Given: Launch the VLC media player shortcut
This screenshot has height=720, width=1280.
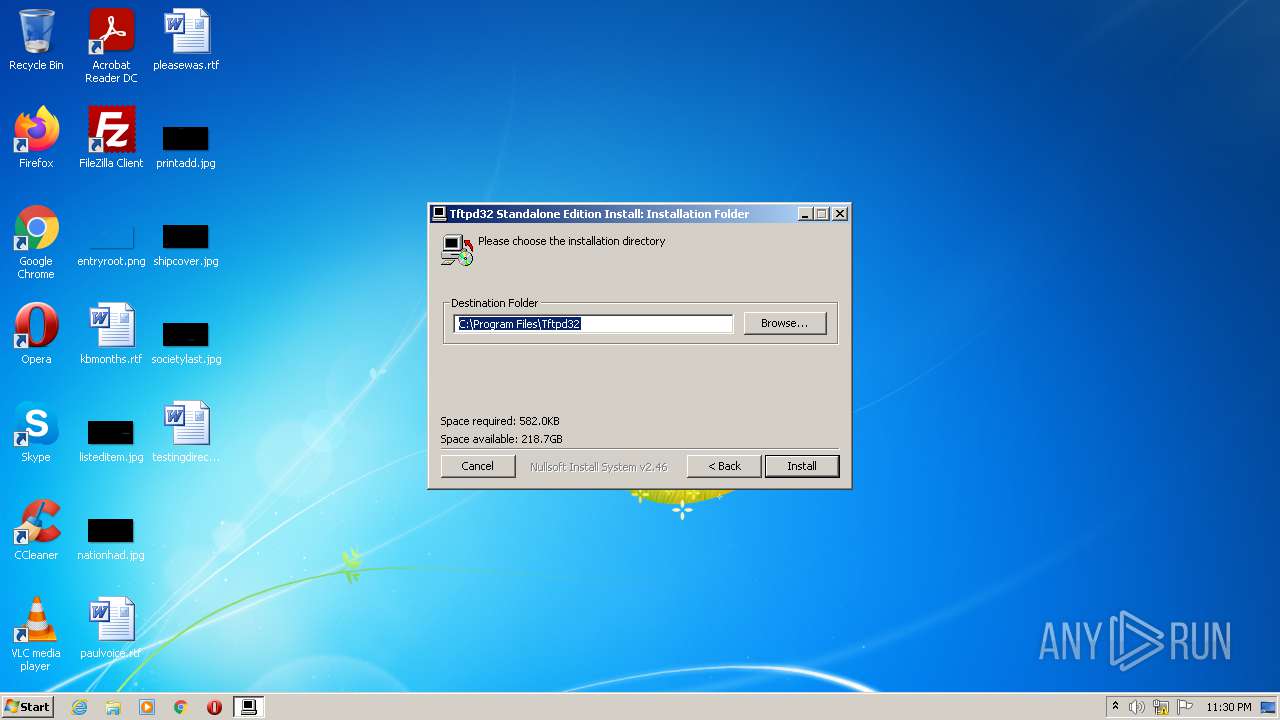Looking at the screenshot, I should 36,634.
